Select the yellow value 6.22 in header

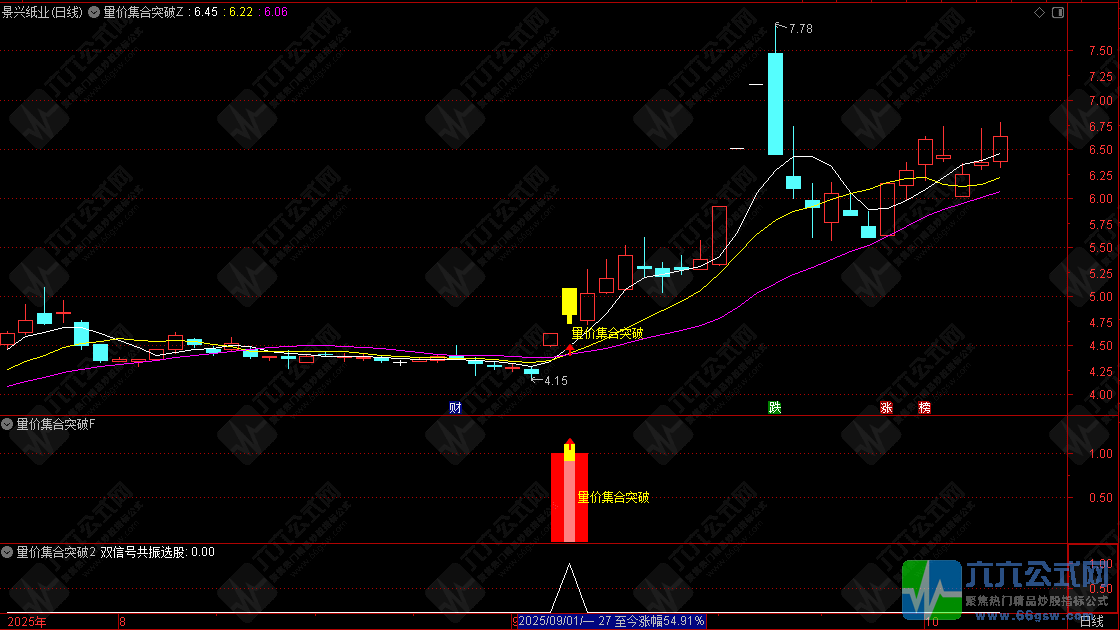point(241,12)
